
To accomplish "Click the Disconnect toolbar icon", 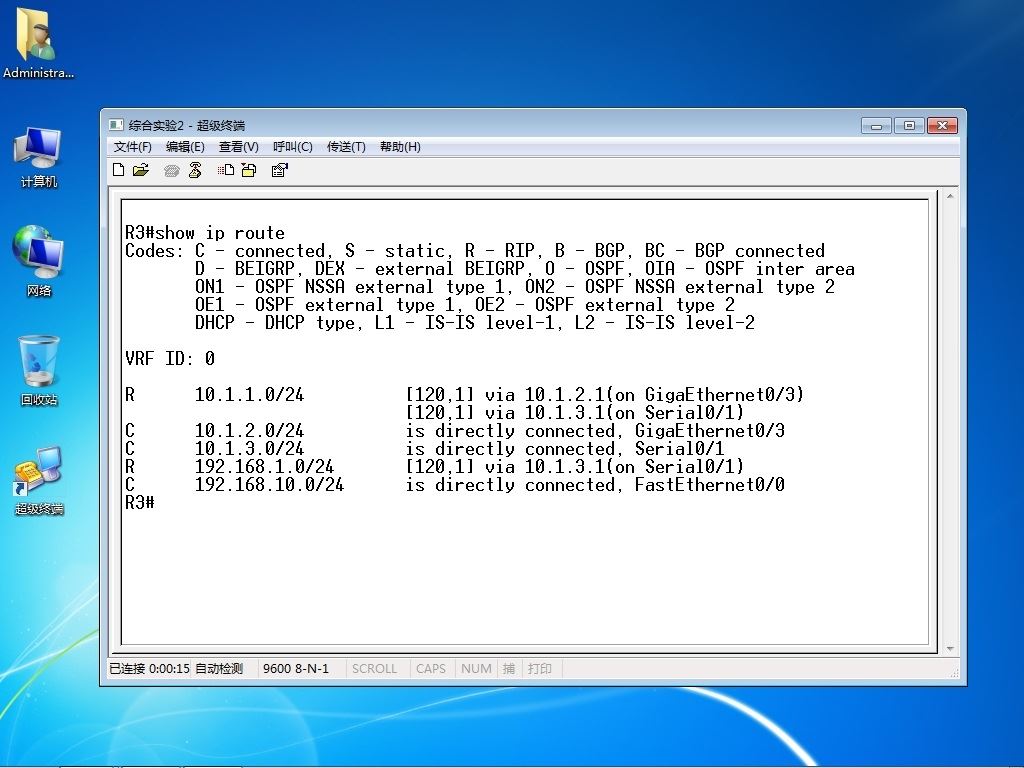I will point(195,170).
